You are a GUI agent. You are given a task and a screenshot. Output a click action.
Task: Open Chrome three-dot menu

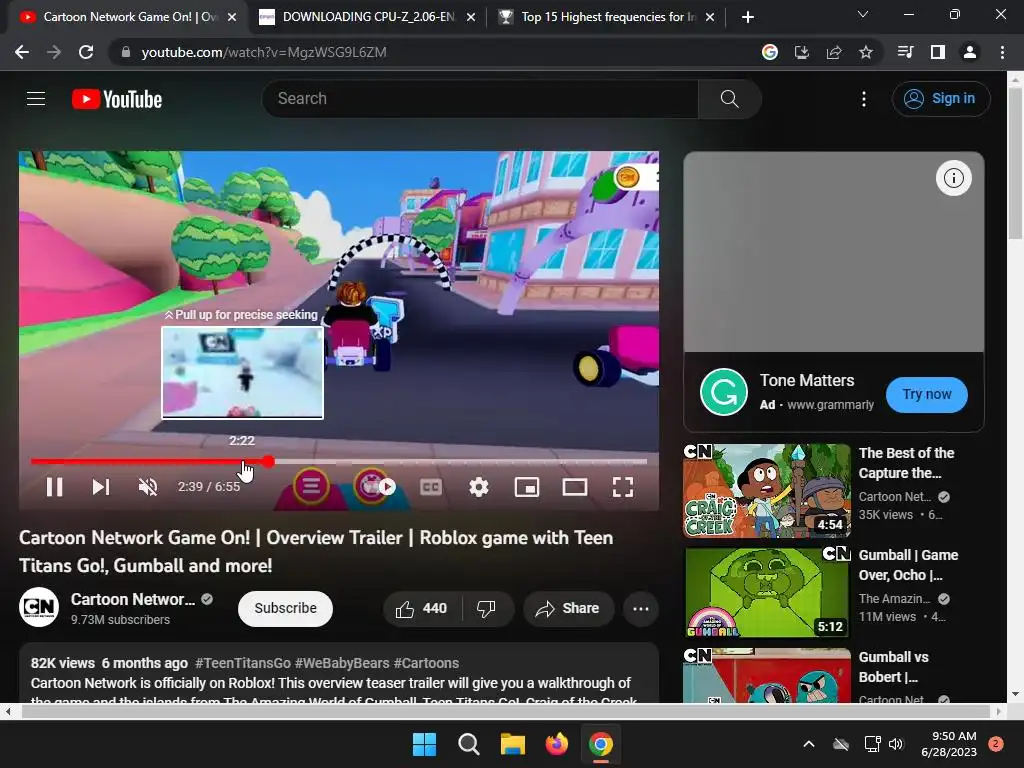(x=1002, y=52)
